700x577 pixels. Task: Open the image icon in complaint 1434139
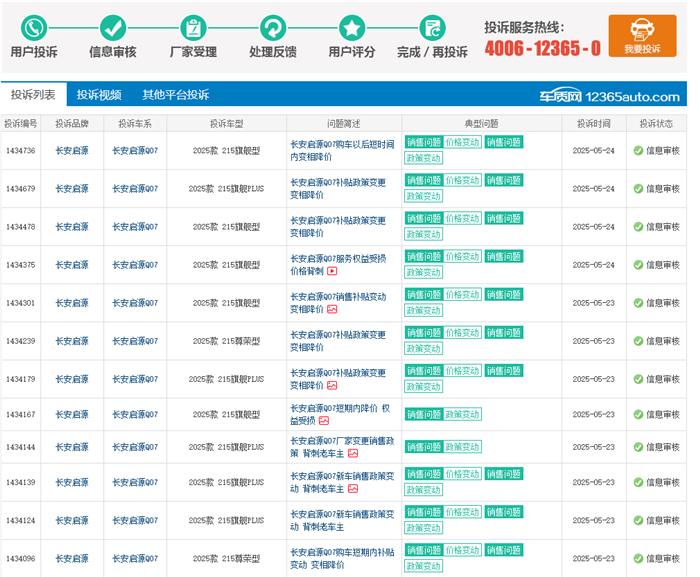[353, 489]
